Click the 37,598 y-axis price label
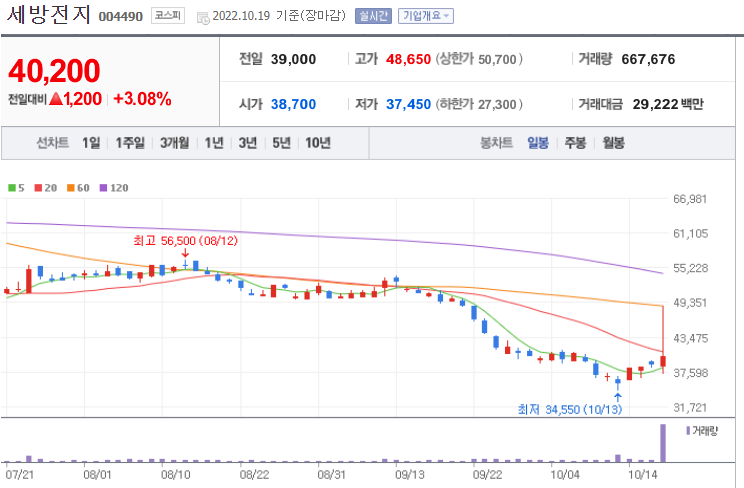Image resolution: width=744 pixels, height=488 pixels. 690,373
